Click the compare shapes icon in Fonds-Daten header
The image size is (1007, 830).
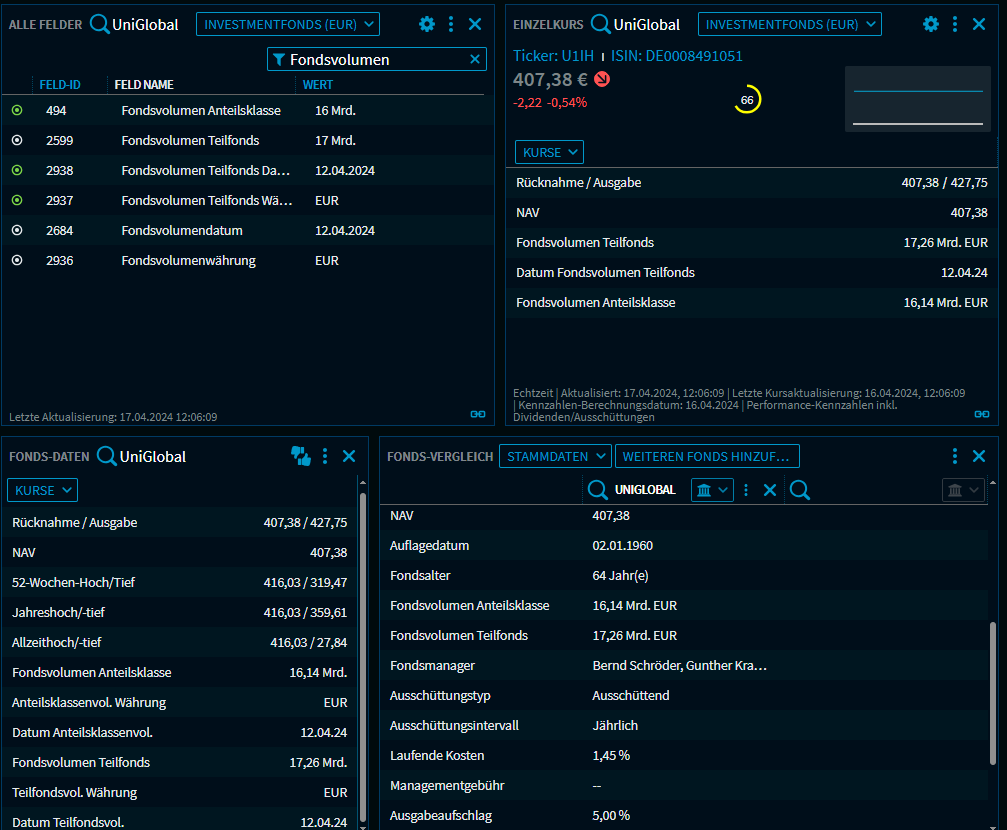[x=301, y=456]
